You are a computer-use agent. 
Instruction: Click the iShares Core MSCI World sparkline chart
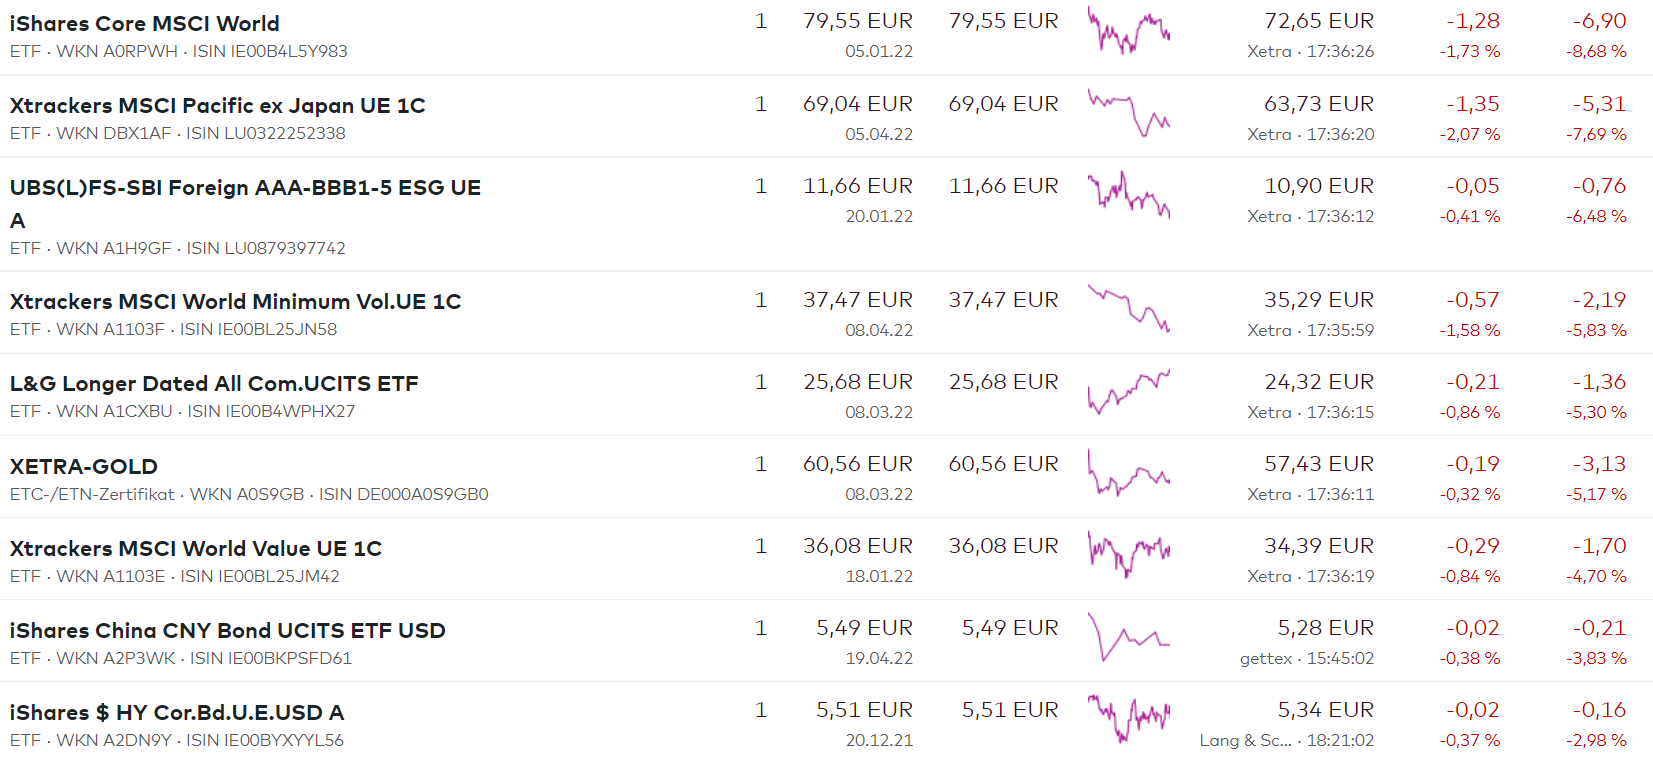point(1129,32)
